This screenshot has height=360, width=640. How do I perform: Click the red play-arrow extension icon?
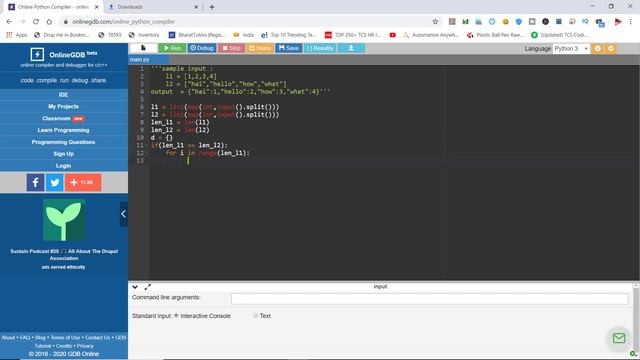[618, 22]
